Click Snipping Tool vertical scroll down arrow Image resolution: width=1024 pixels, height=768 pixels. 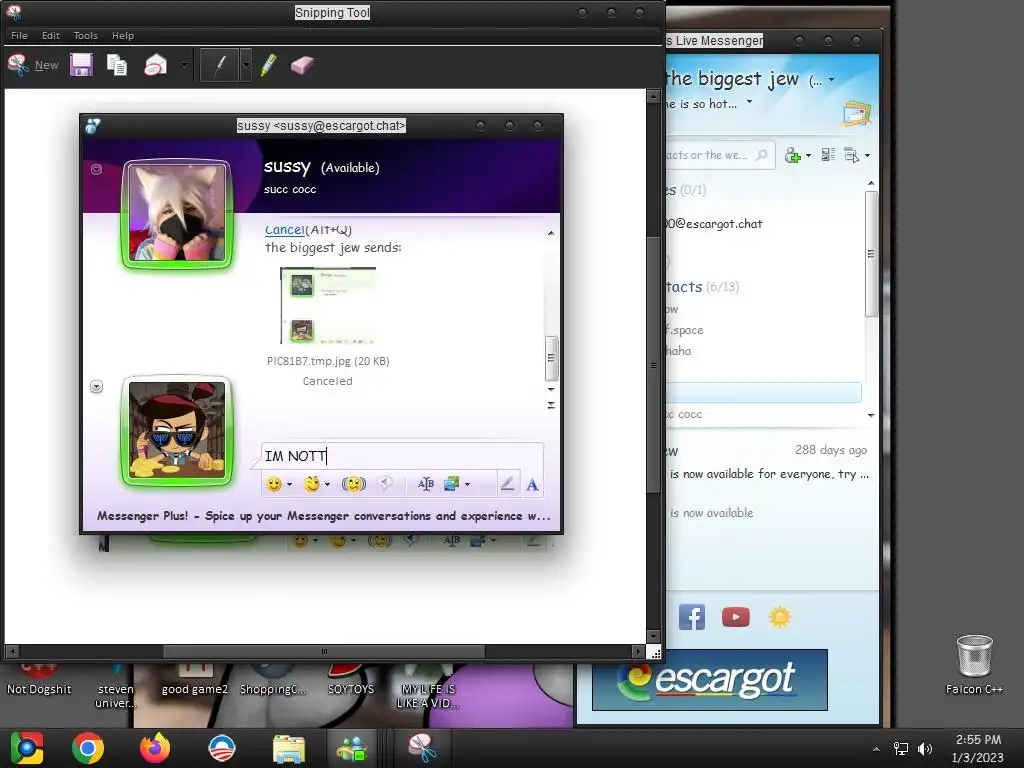click(x=653, y=635)
